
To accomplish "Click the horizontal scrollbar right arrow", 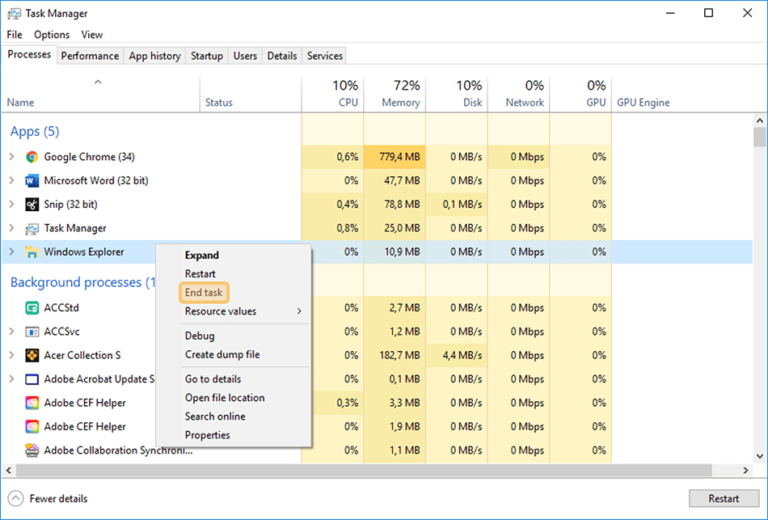I will point(745,470).
